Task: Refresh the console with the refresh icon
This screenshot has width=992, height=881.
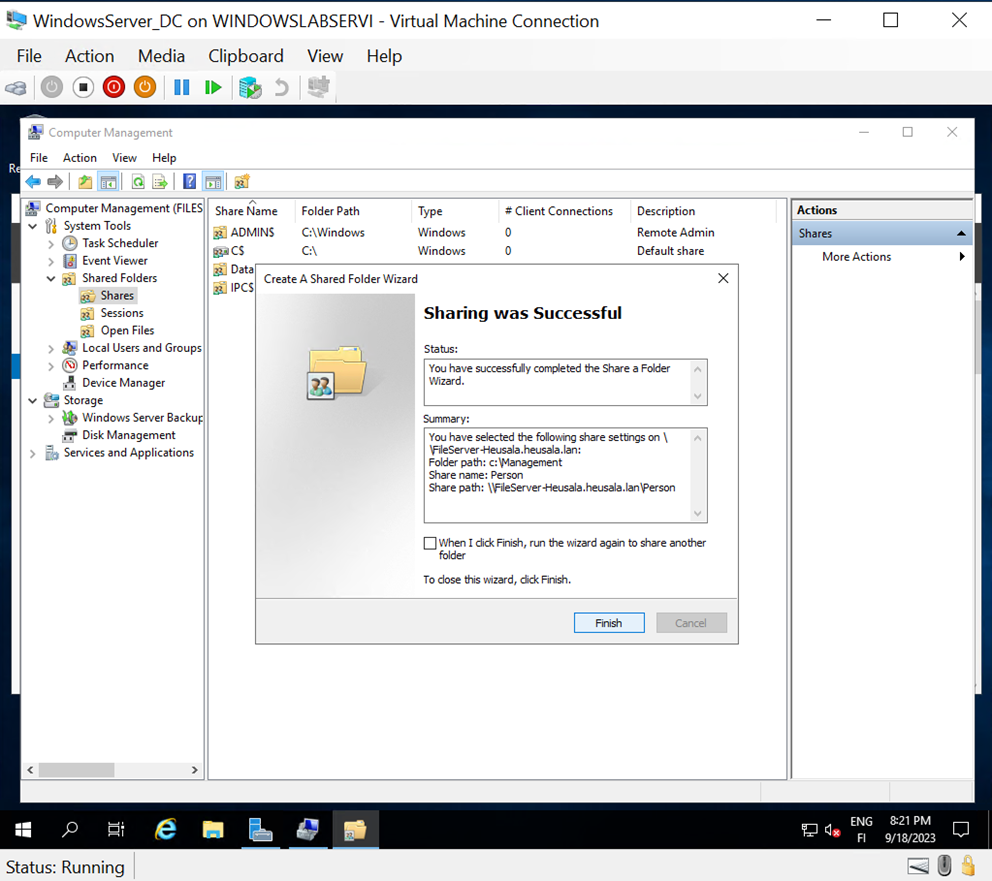Action: [139, 181]
